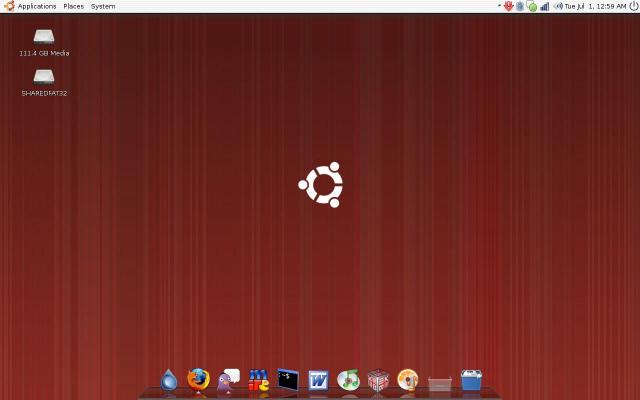This screenshot has width=640, height=400.
Task: Click the red update notifier arrow
Action: click(x=508, y=6)
